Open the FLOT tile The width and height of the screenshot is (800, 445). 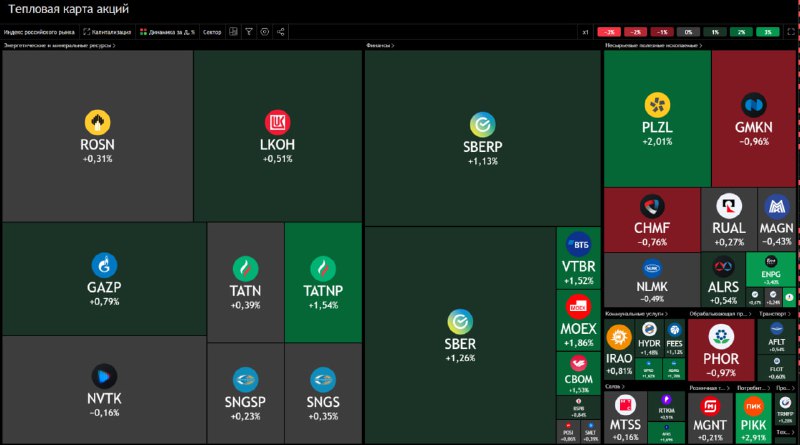tap(777, 368)
